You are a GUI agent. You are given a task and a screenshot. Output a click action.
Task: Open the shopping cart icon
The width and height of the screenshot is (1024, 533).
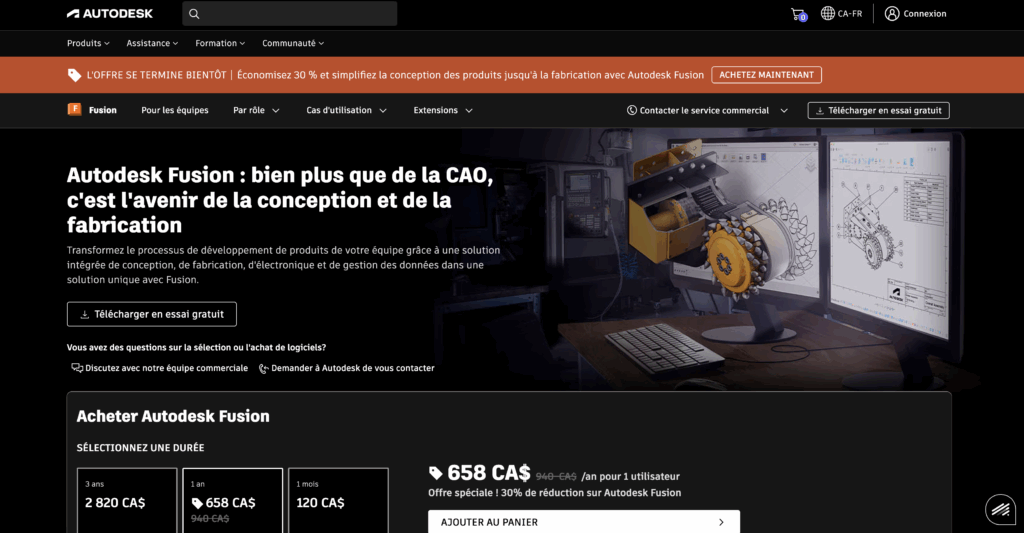pos(798,14)
